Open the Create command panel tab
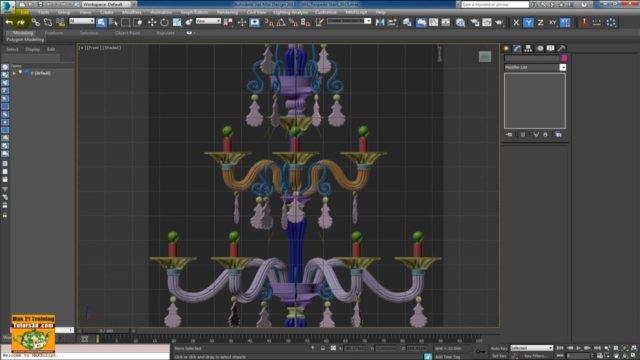640x360 pixels. [x=507, y=48]
